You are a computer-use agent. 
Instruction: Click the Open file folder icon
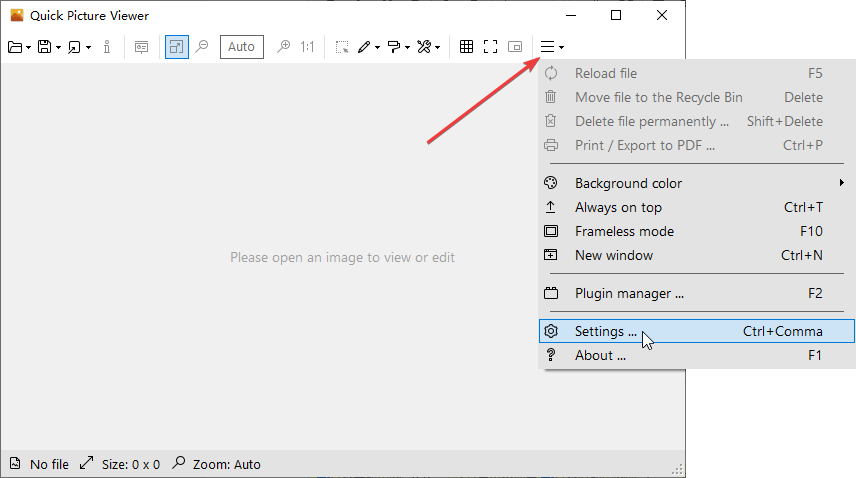15,47
